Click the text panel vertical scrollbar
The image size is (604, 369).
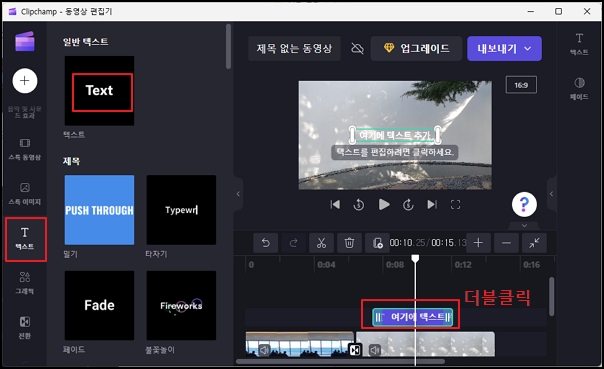[228, 47]
